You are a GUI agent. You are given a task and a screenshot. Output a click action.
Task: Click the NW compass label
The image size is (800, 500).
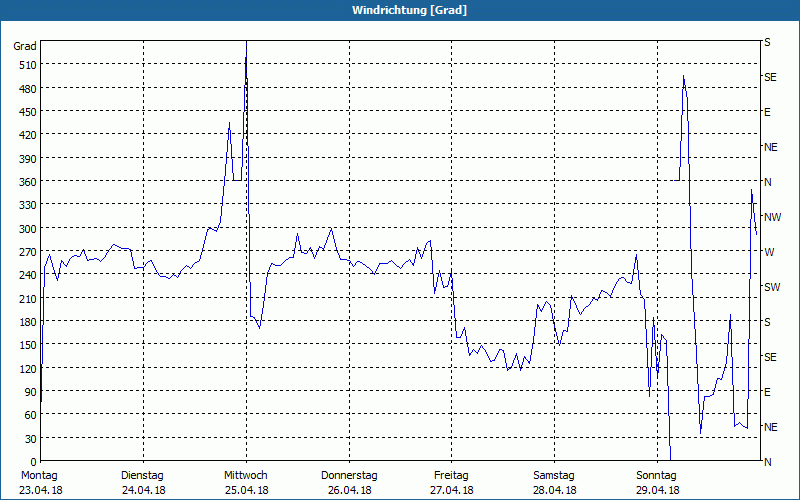pyautogui.click(x=772, y=217)
